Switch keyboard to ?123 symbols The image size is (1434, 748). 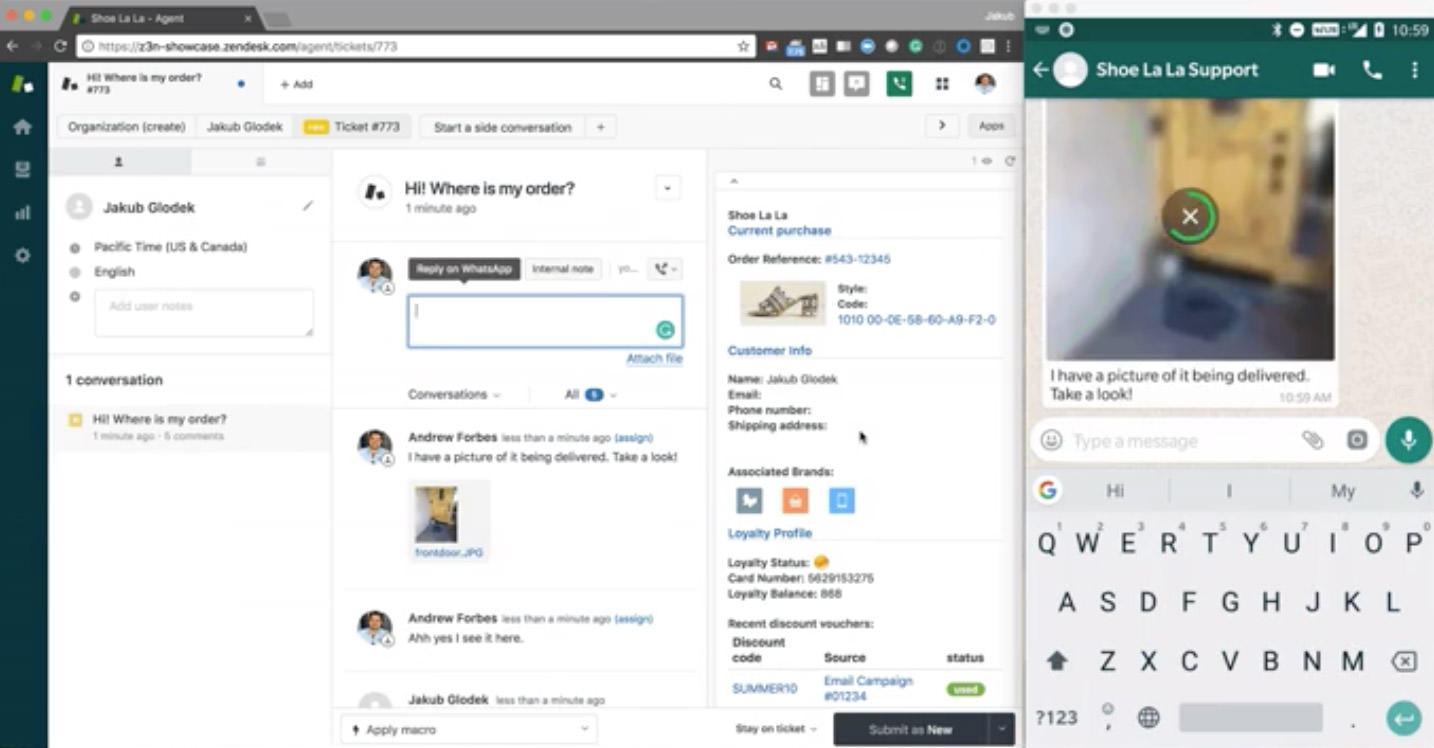1057,717
